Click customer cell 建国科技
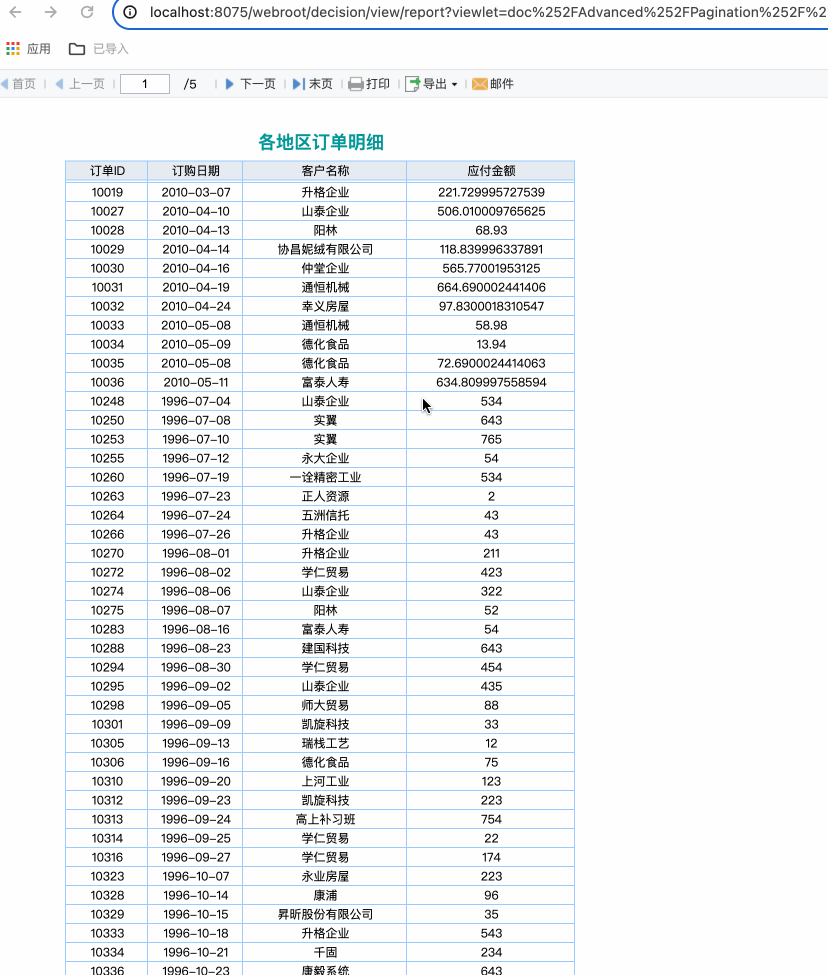 tap(324, 649)
